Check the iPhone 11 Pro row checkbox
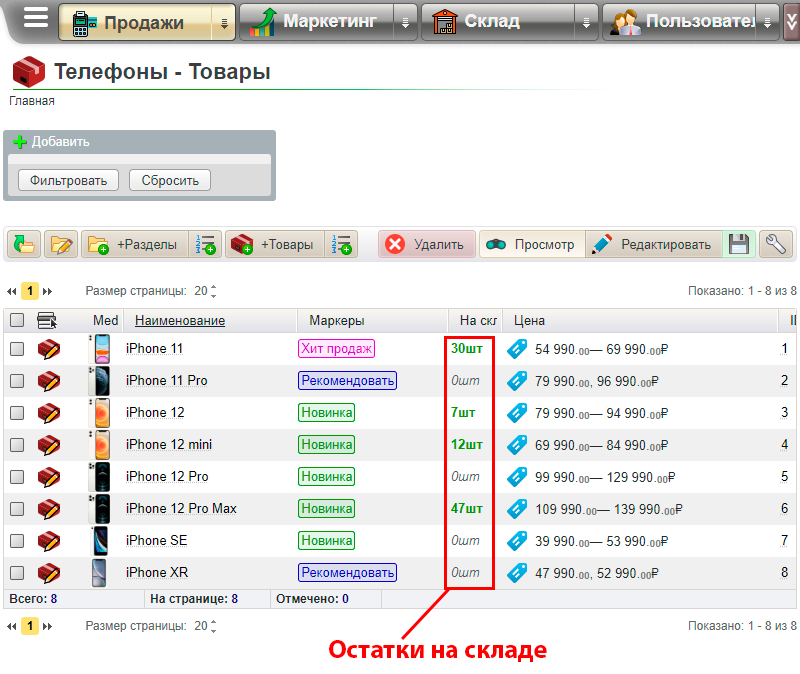Screen dimensions: 800x674 point(17,381)
